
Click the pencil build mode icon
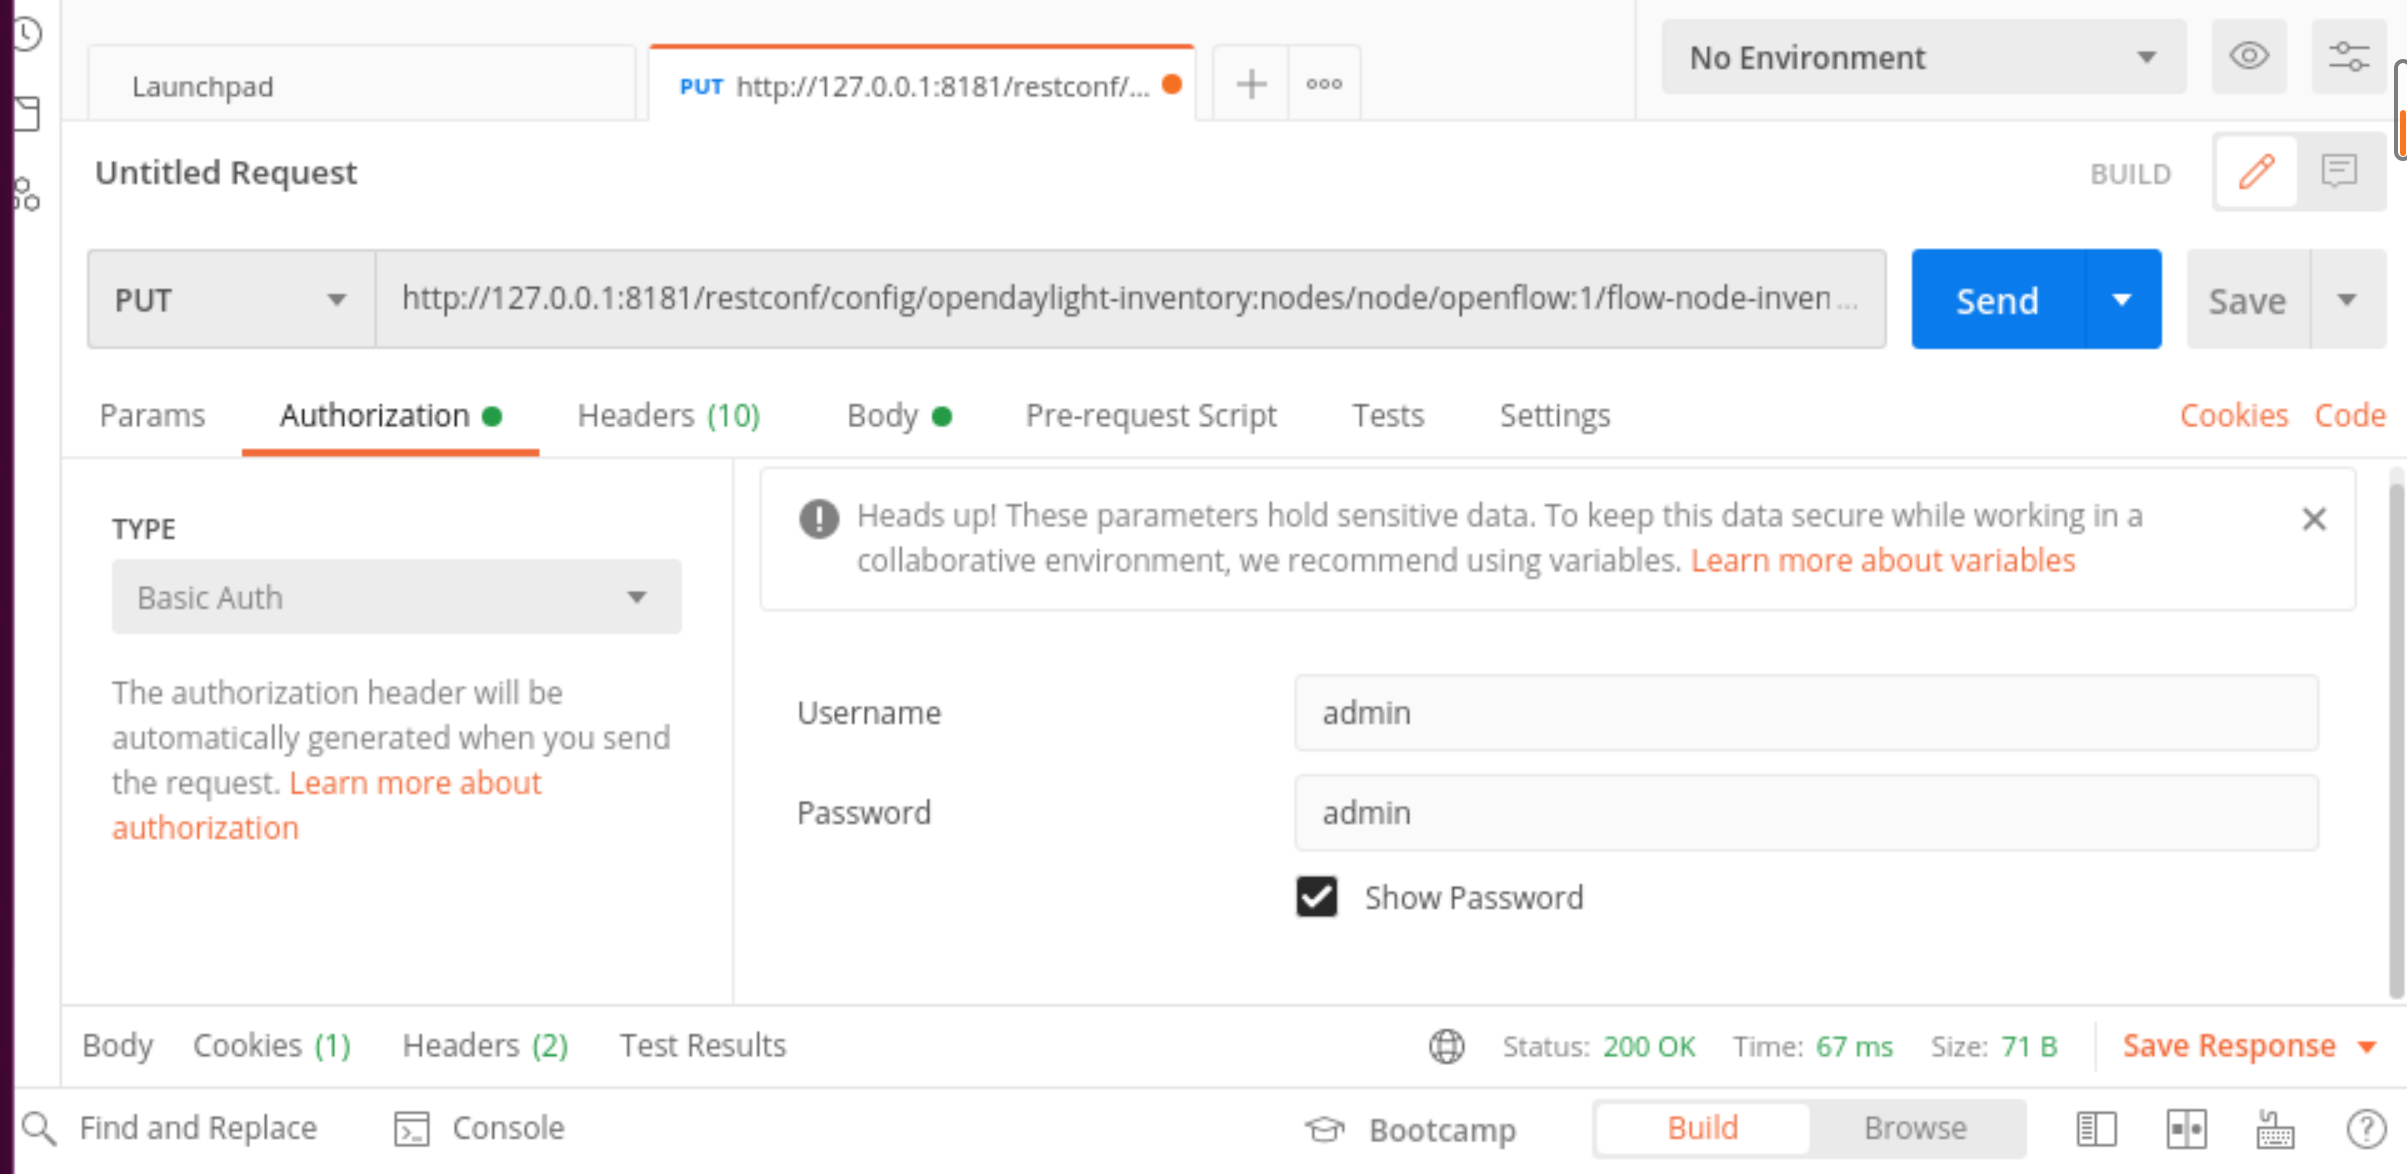point(2256,173)
